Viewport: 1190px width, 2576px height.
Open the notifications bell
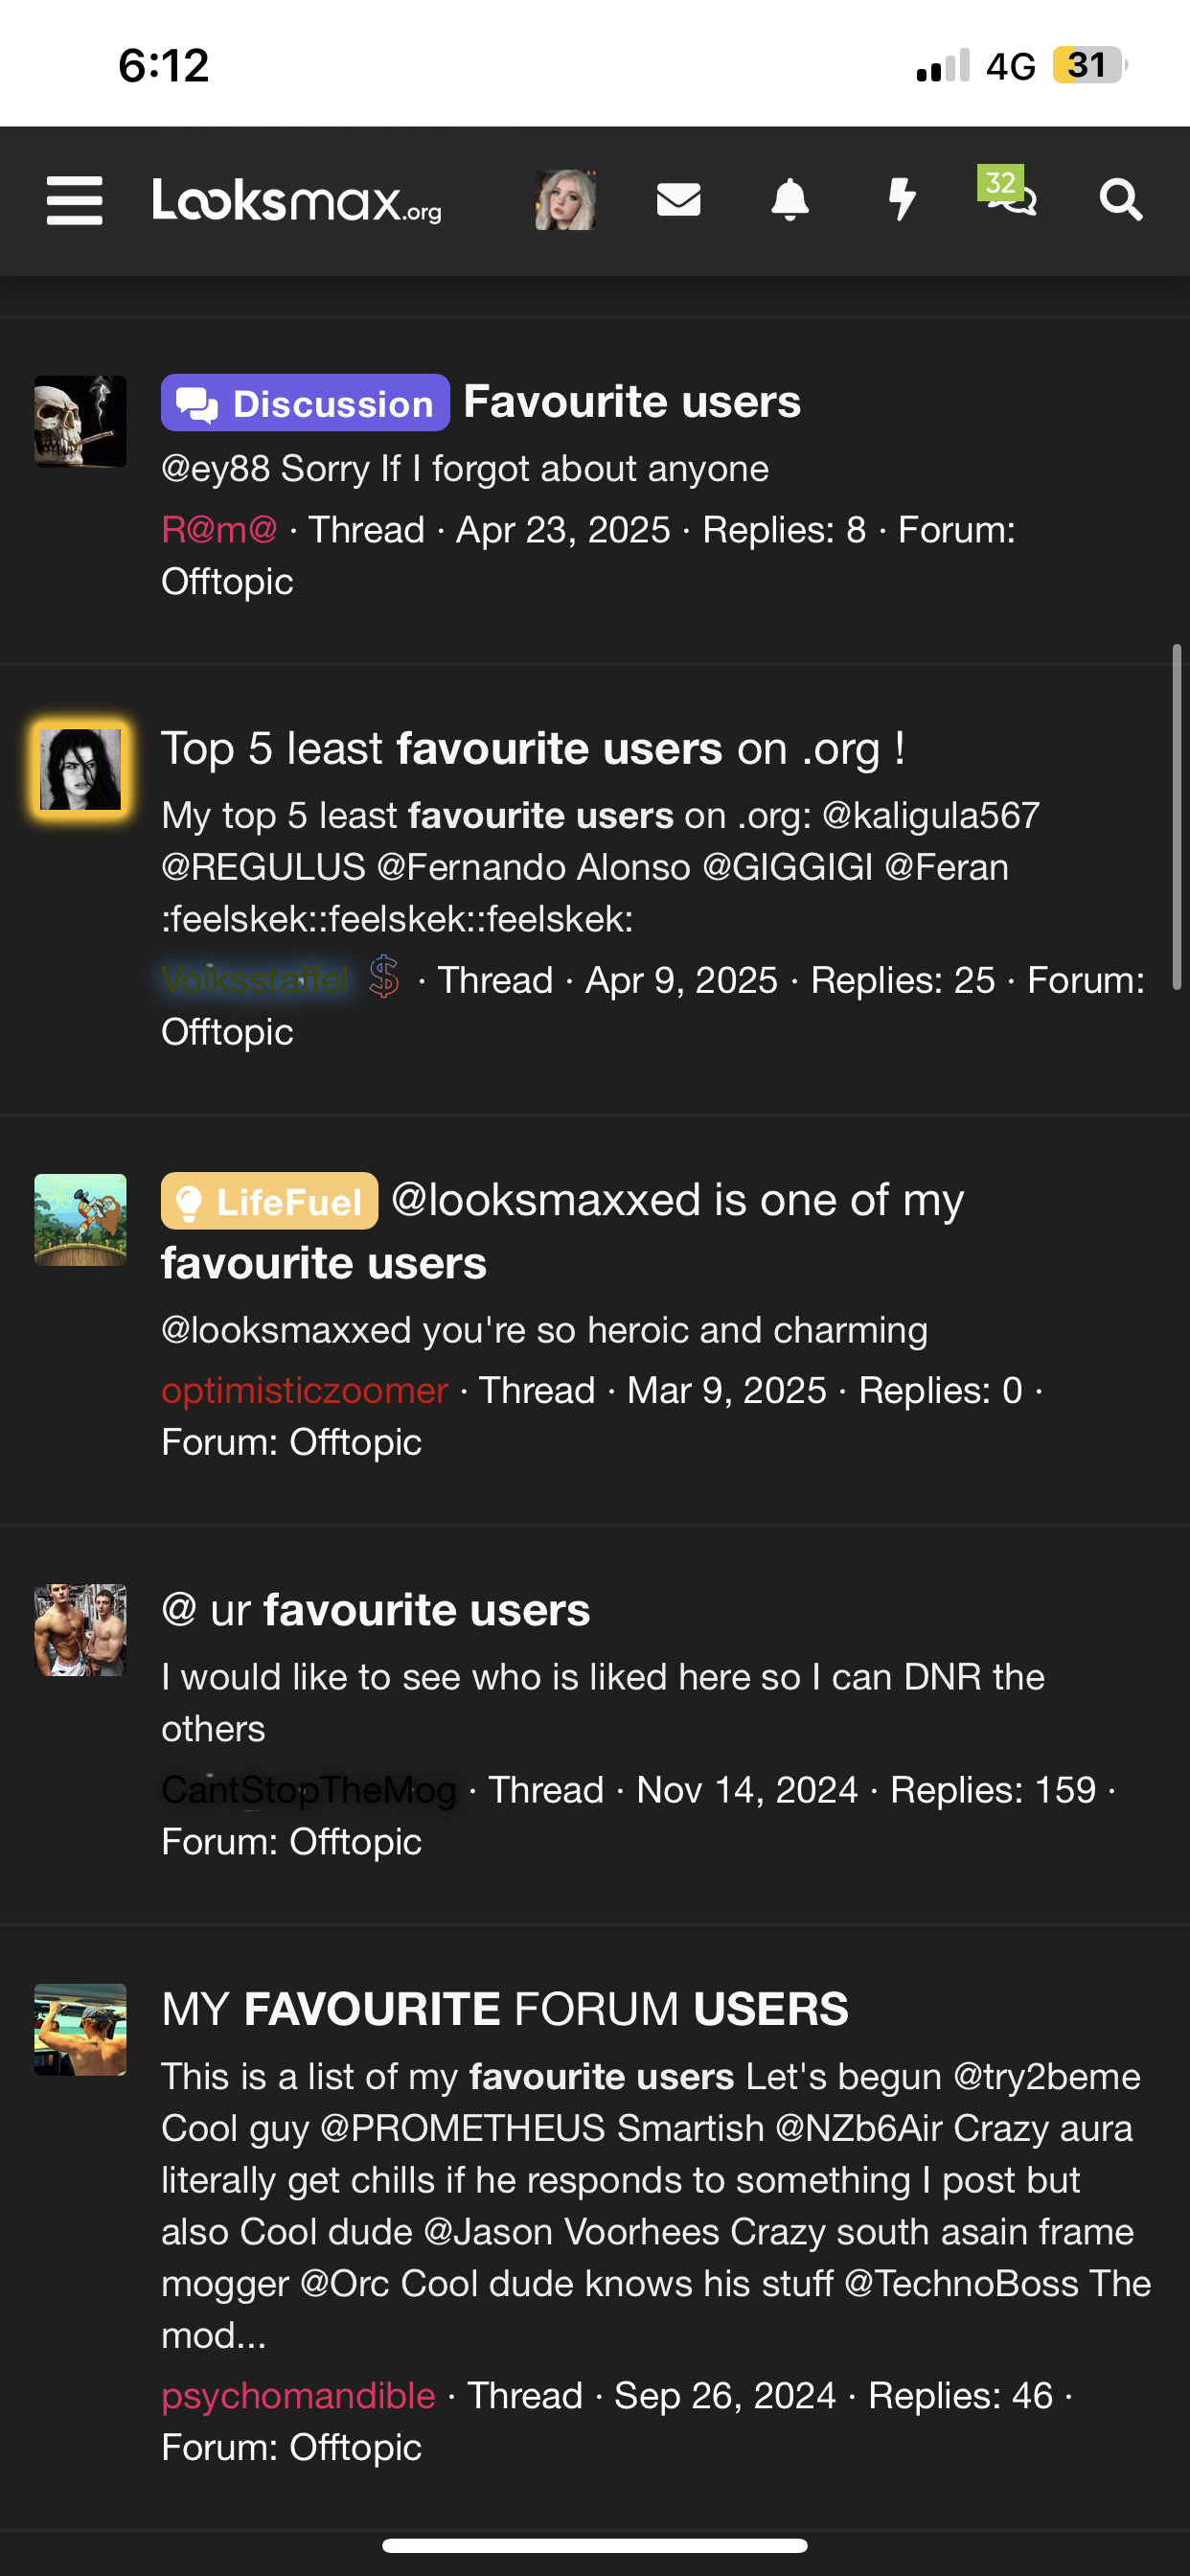[790, 200]
